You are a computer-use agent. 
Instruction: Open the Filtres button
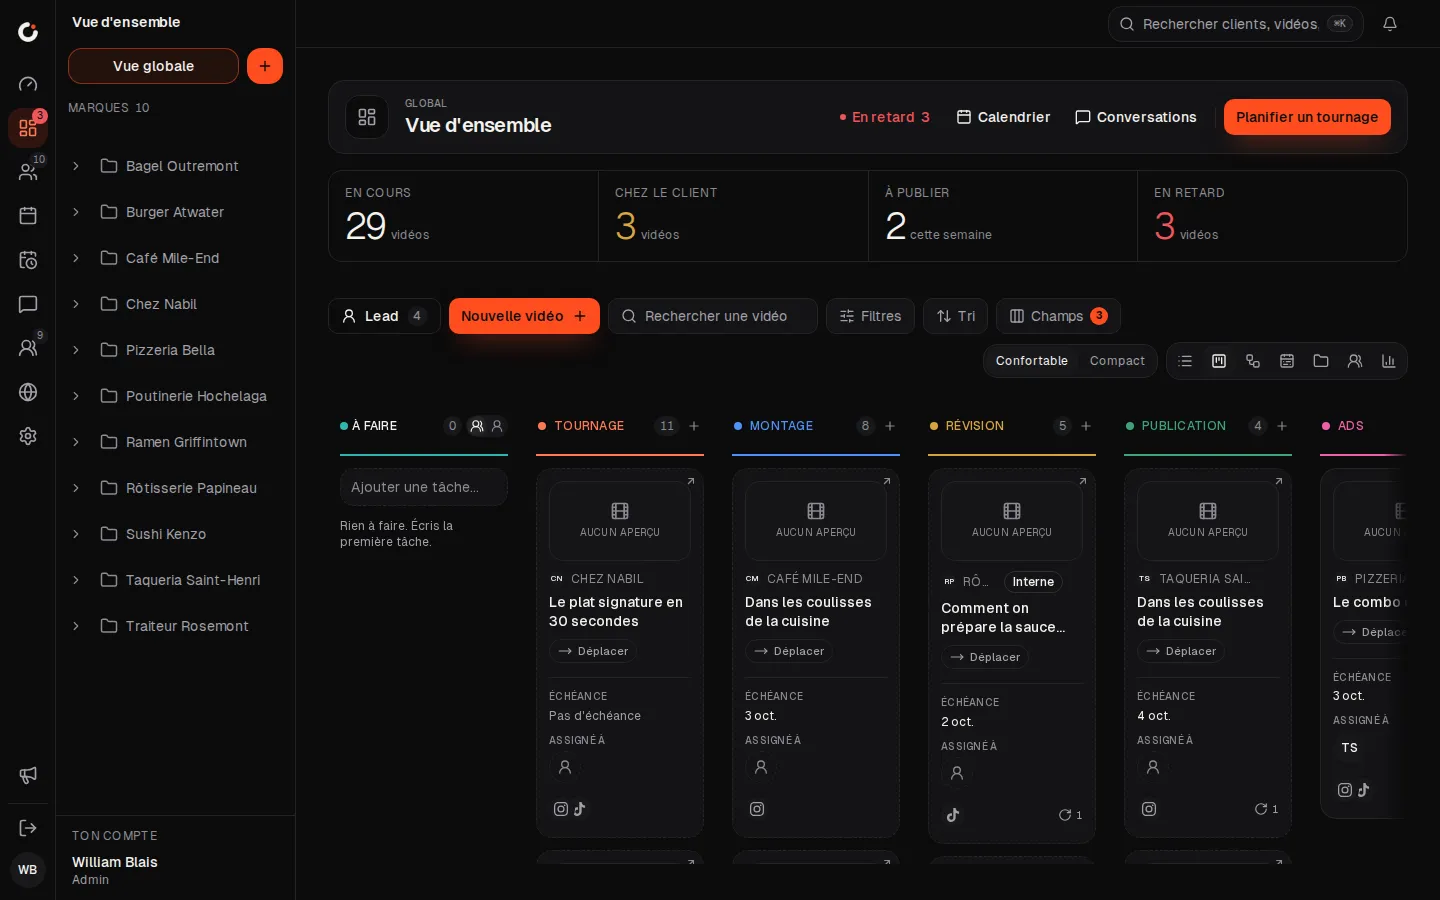coord(870,316)
